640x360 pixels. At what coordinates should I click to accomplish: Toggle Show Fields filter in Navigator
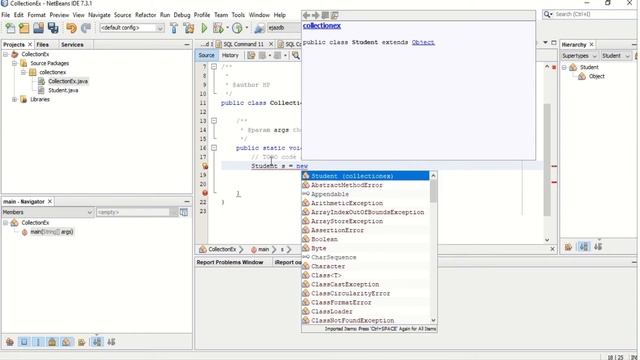pos(24,342)
